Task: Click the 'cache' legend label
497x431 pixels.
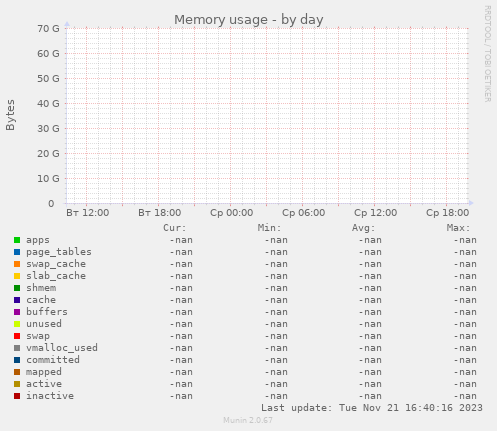Action: [x=41, y=300]
